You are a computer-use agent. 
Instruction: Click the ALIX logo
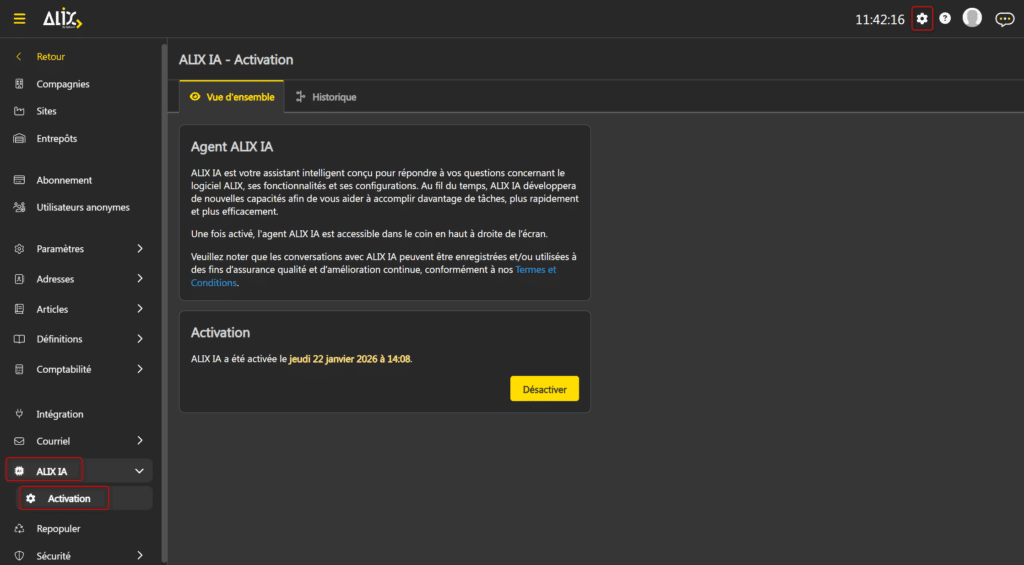tap(62, 19)
